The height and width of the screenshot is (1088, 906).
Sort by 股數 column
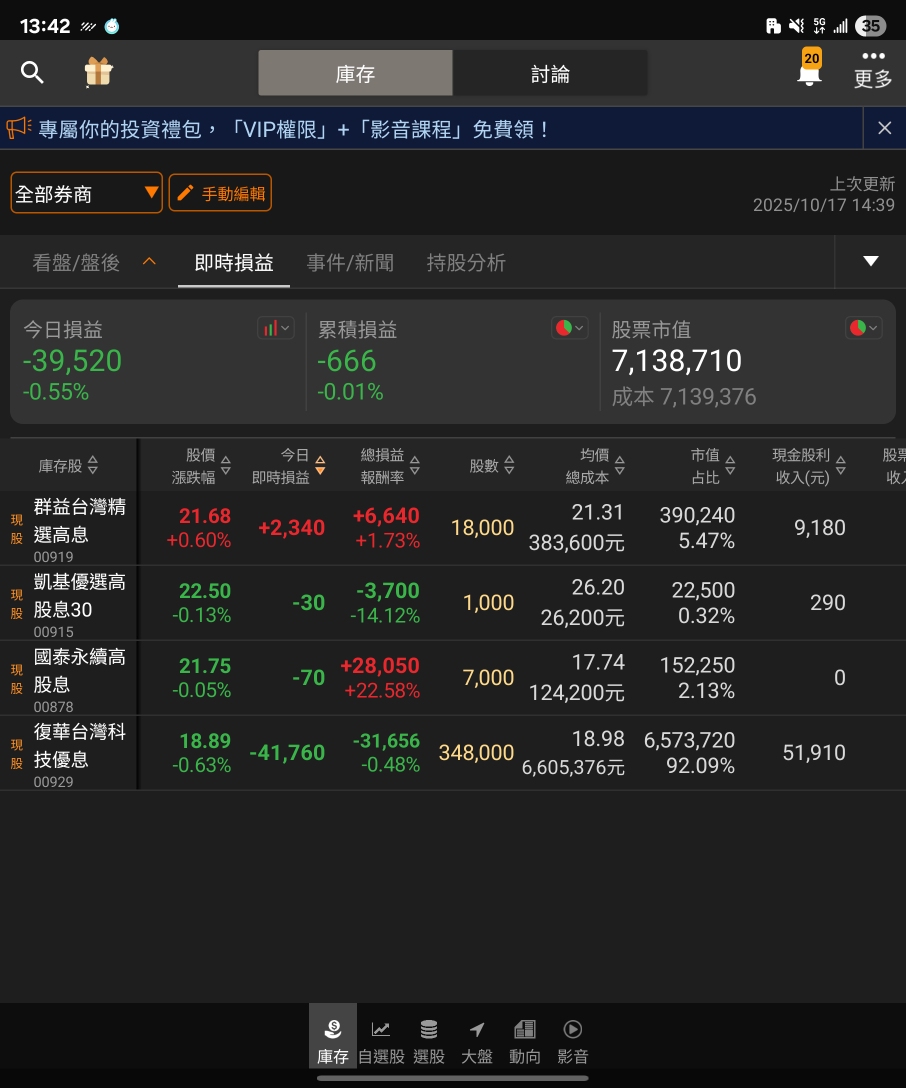pyautogui.click(x=491, y=466)
